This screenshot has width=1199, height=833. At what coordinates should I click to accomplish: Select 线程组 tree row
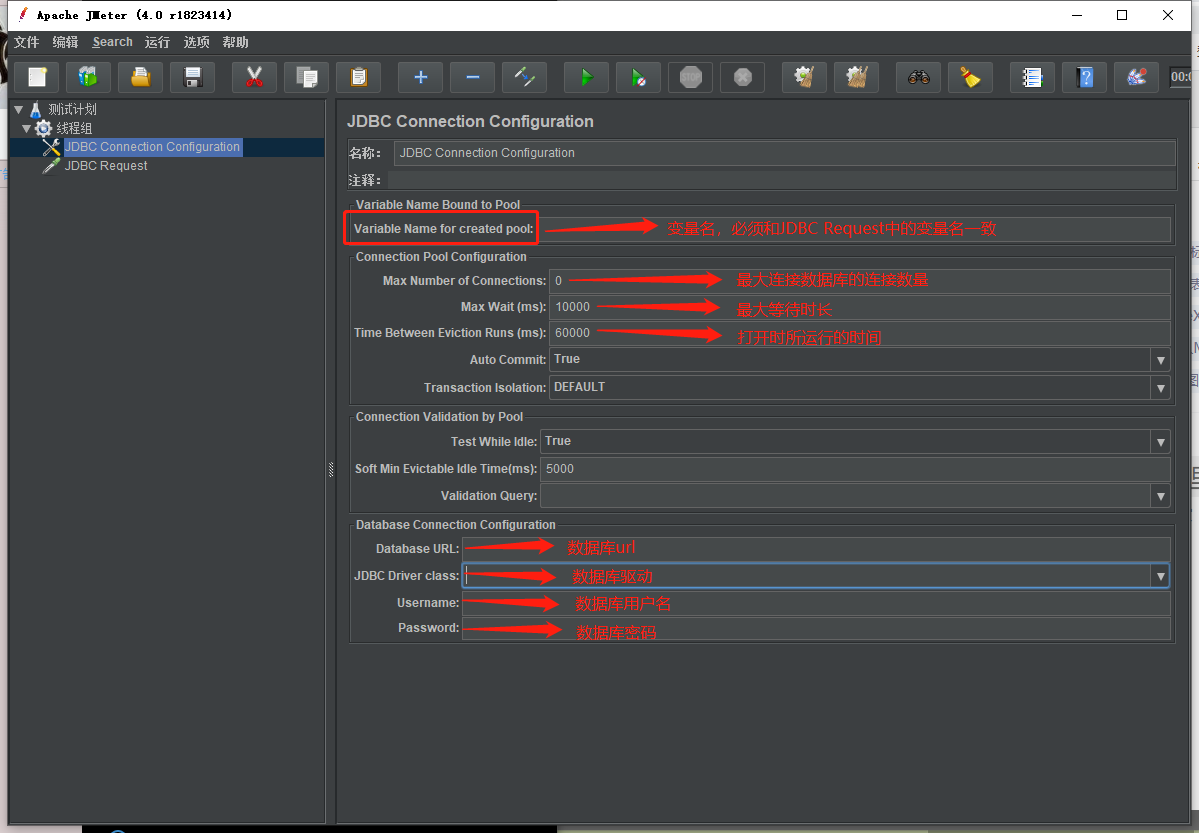coord(74,128)
